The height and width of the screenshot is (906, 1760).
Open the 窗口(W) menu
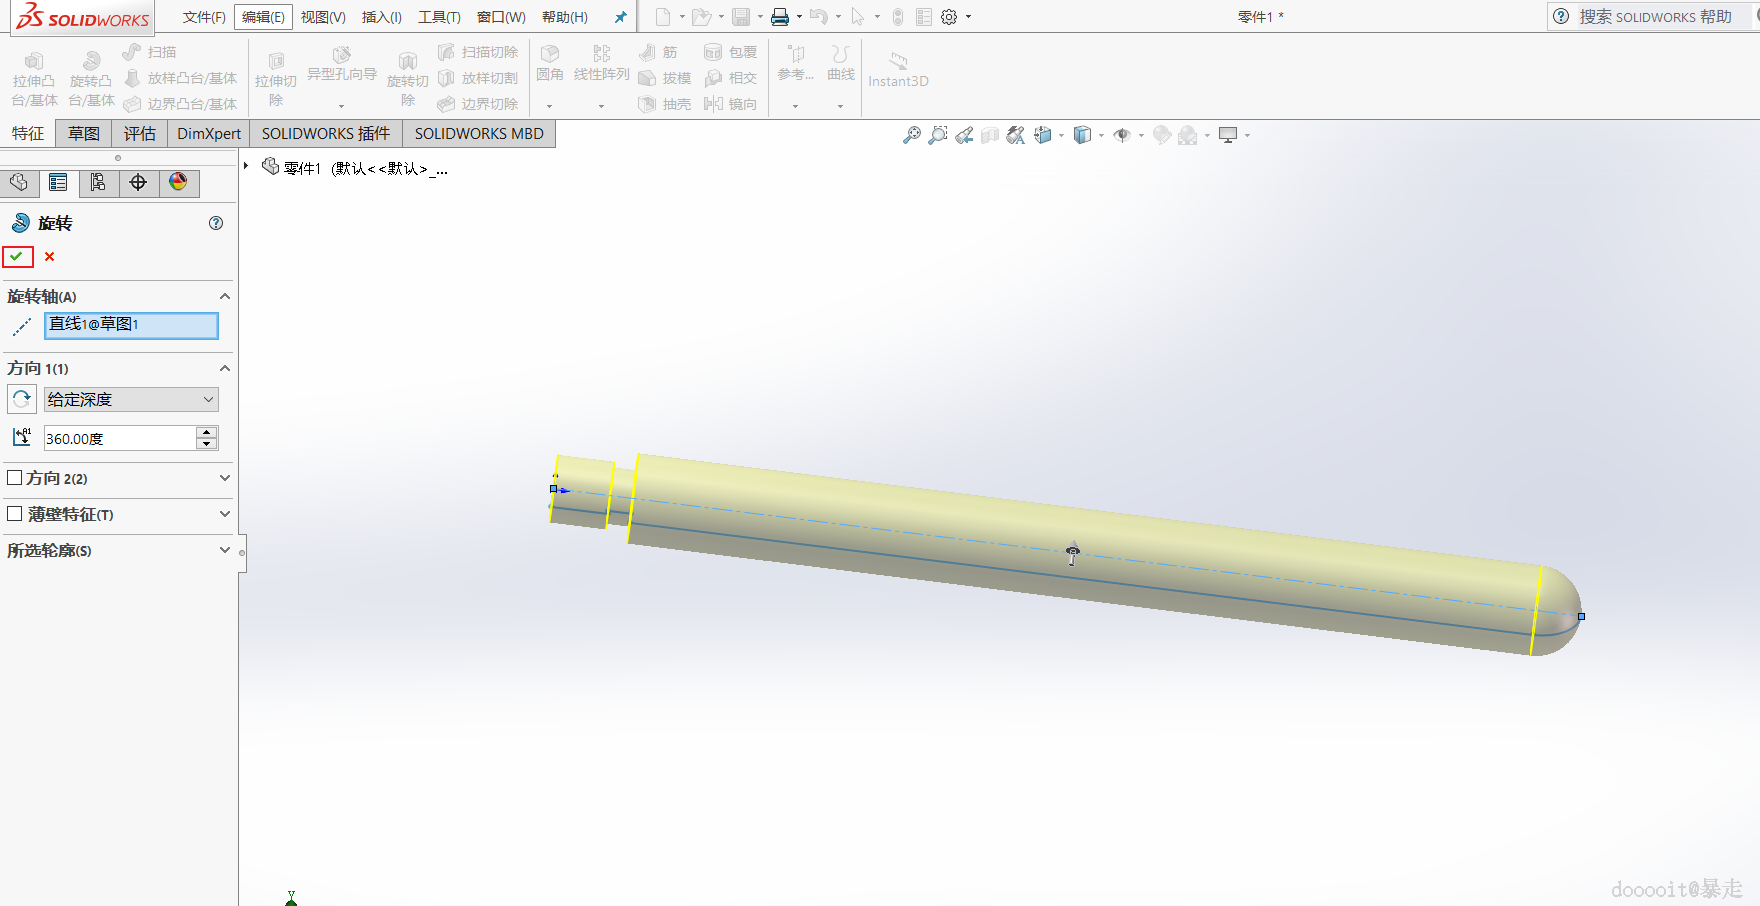tap(501, 17)
